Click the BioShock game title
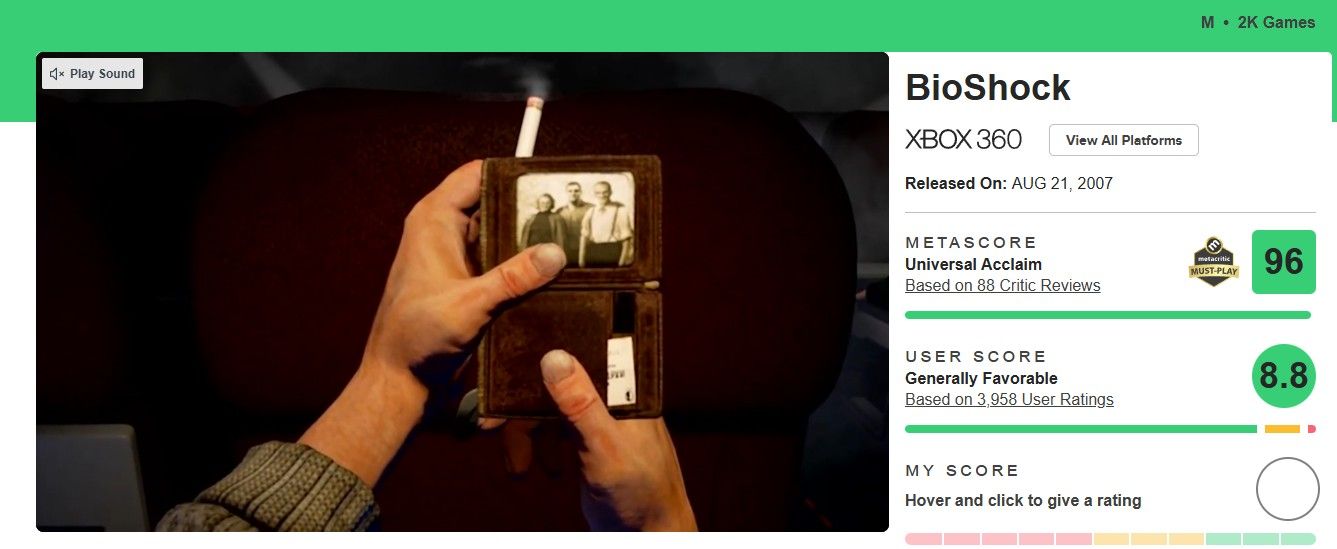Viewport: 1337px width, 549px height. pyautogui.click(x=988, y=88)
